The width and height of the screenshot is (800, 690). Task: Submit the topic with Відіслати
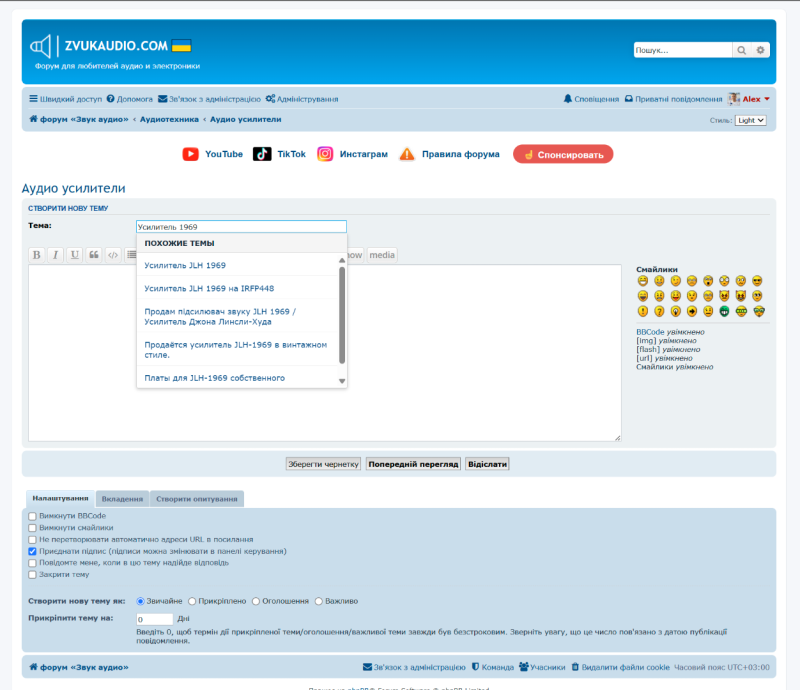click(x=487, y=464)
